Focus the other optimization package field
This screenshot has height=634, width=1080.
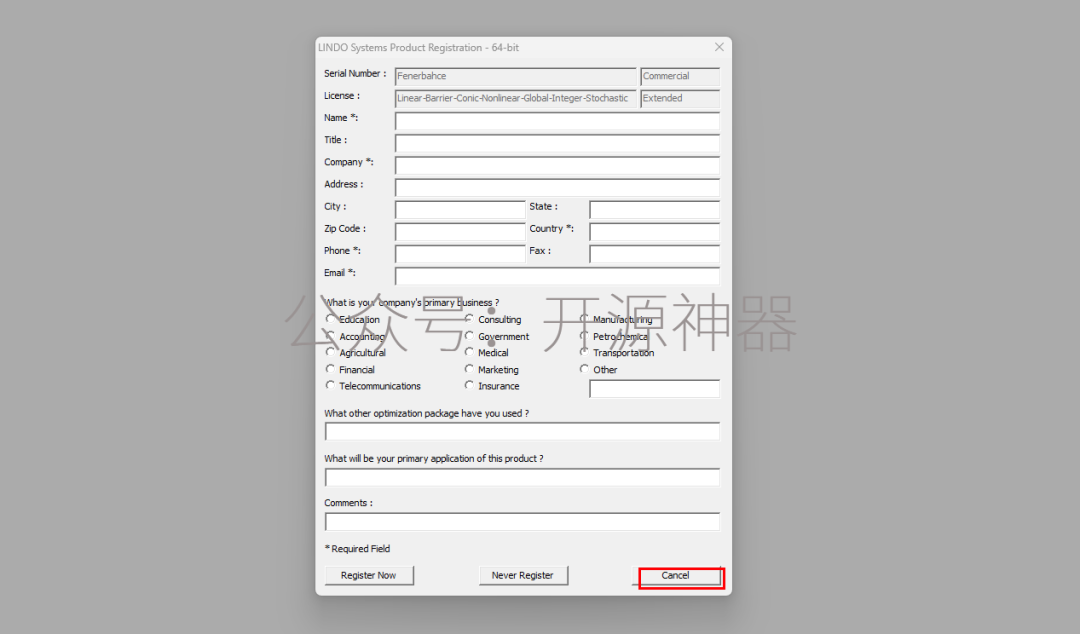click(x=522, y=431)
